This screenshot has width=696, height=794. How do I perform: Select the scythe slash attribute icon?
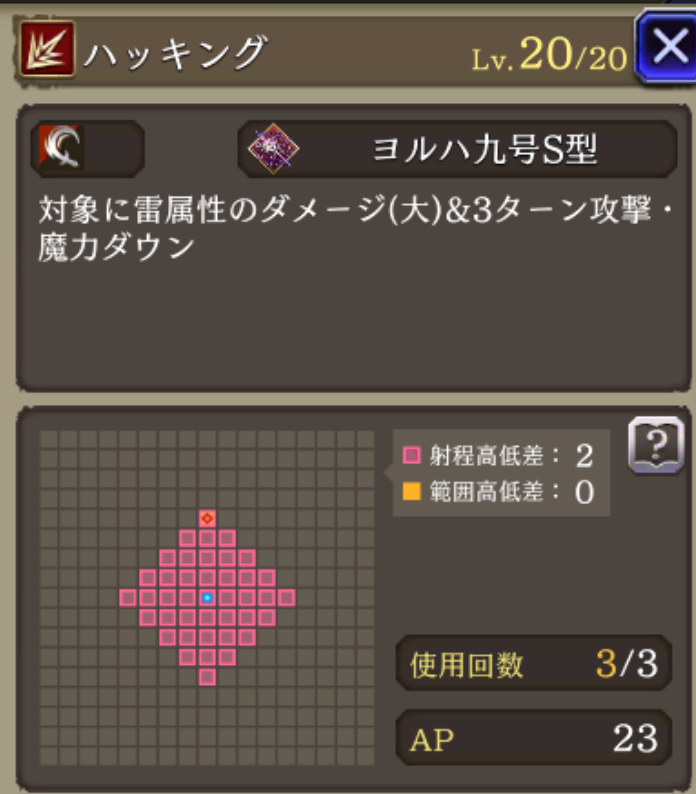(62, 147)
